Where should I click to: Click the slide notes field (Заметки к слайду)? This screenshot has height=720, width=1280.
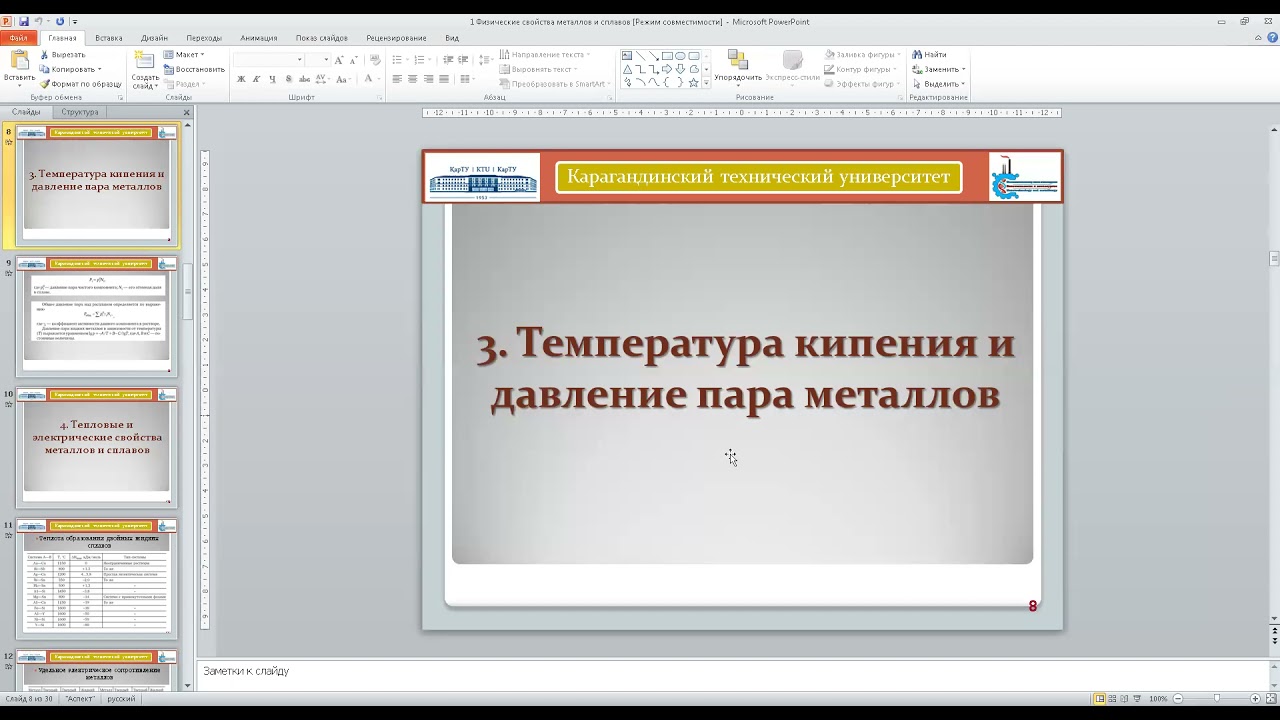(730, 672)
